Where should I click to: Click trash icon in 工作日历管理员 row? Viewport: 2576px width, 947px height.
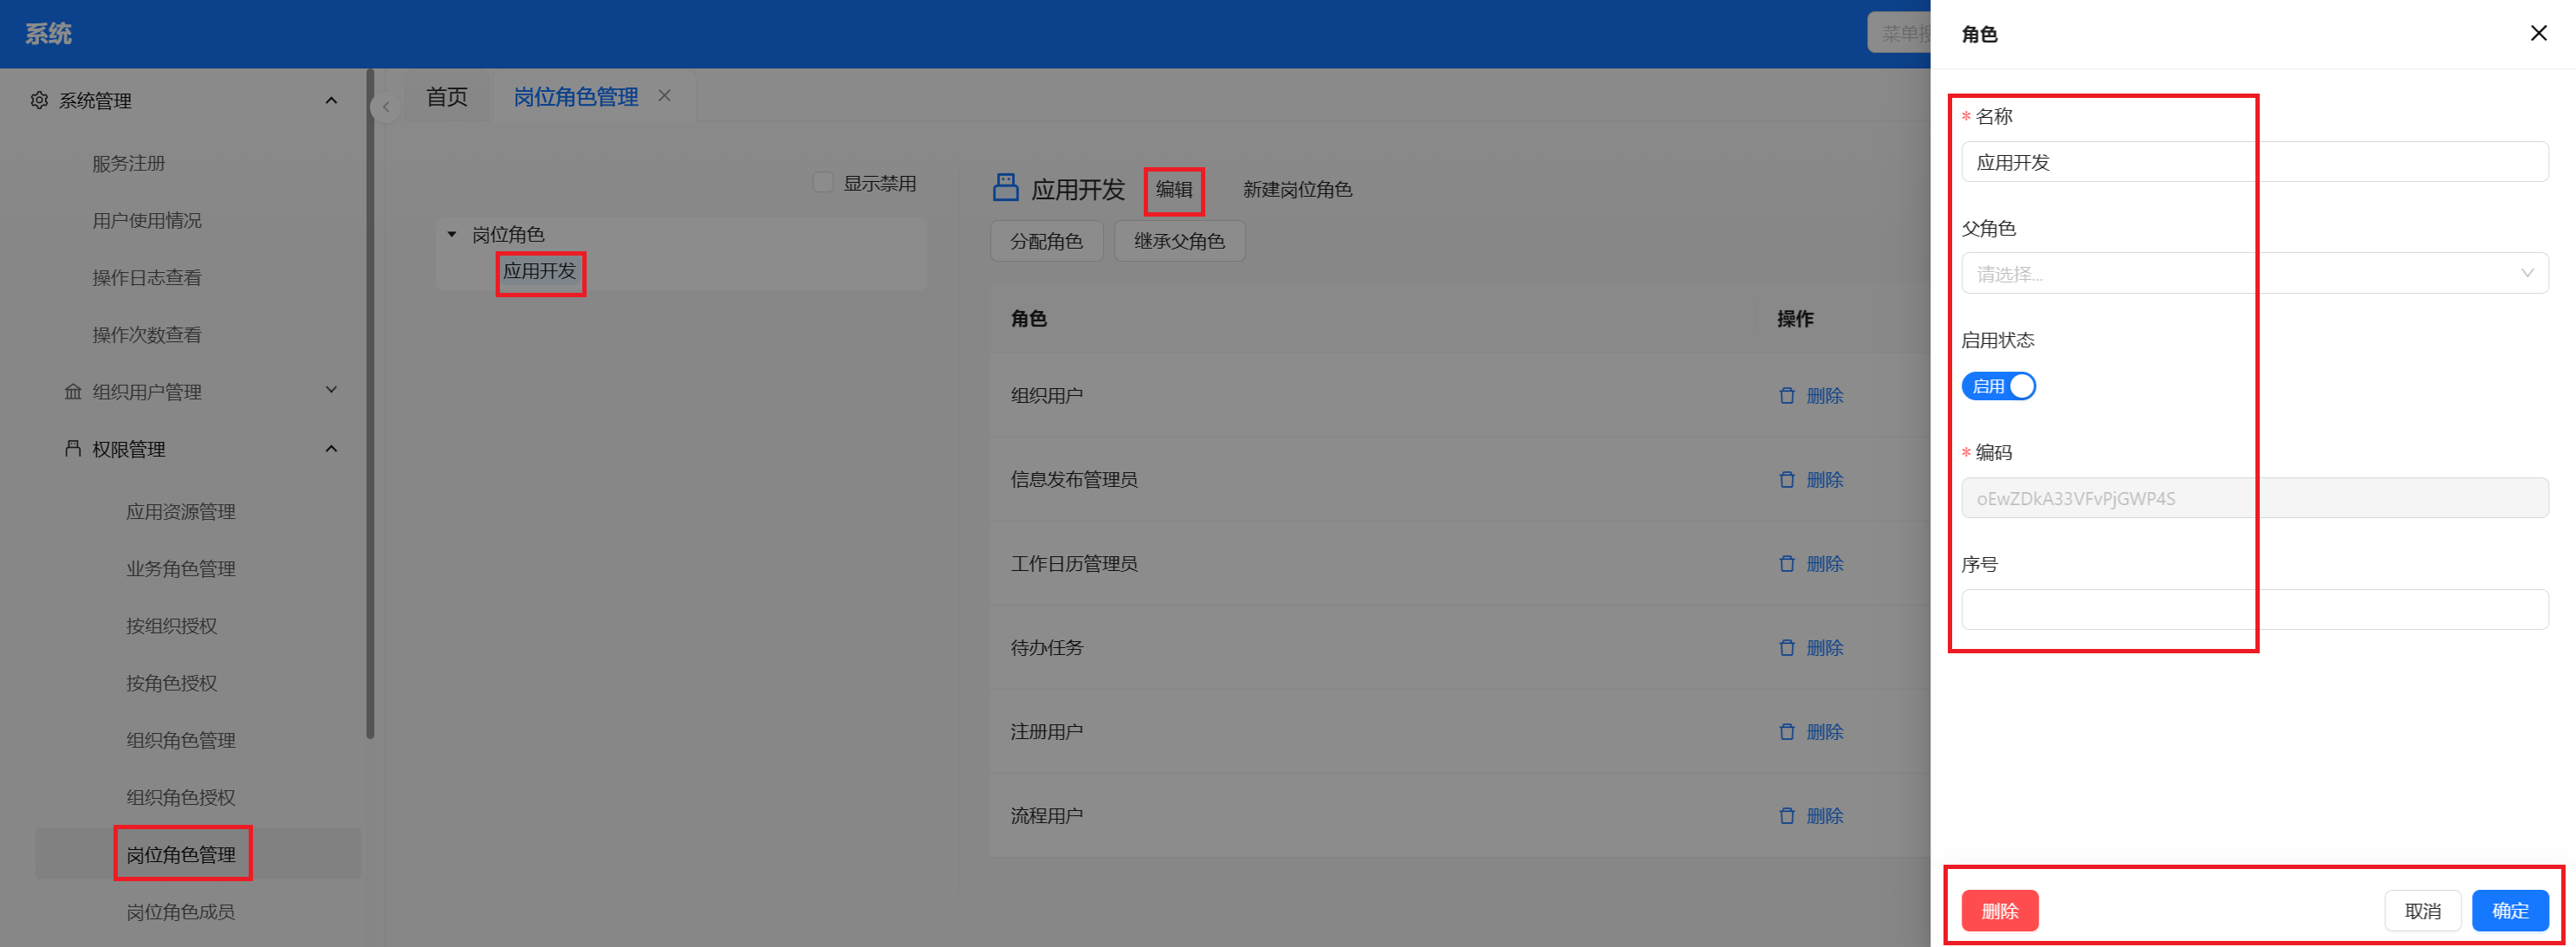click(1787, 563)
